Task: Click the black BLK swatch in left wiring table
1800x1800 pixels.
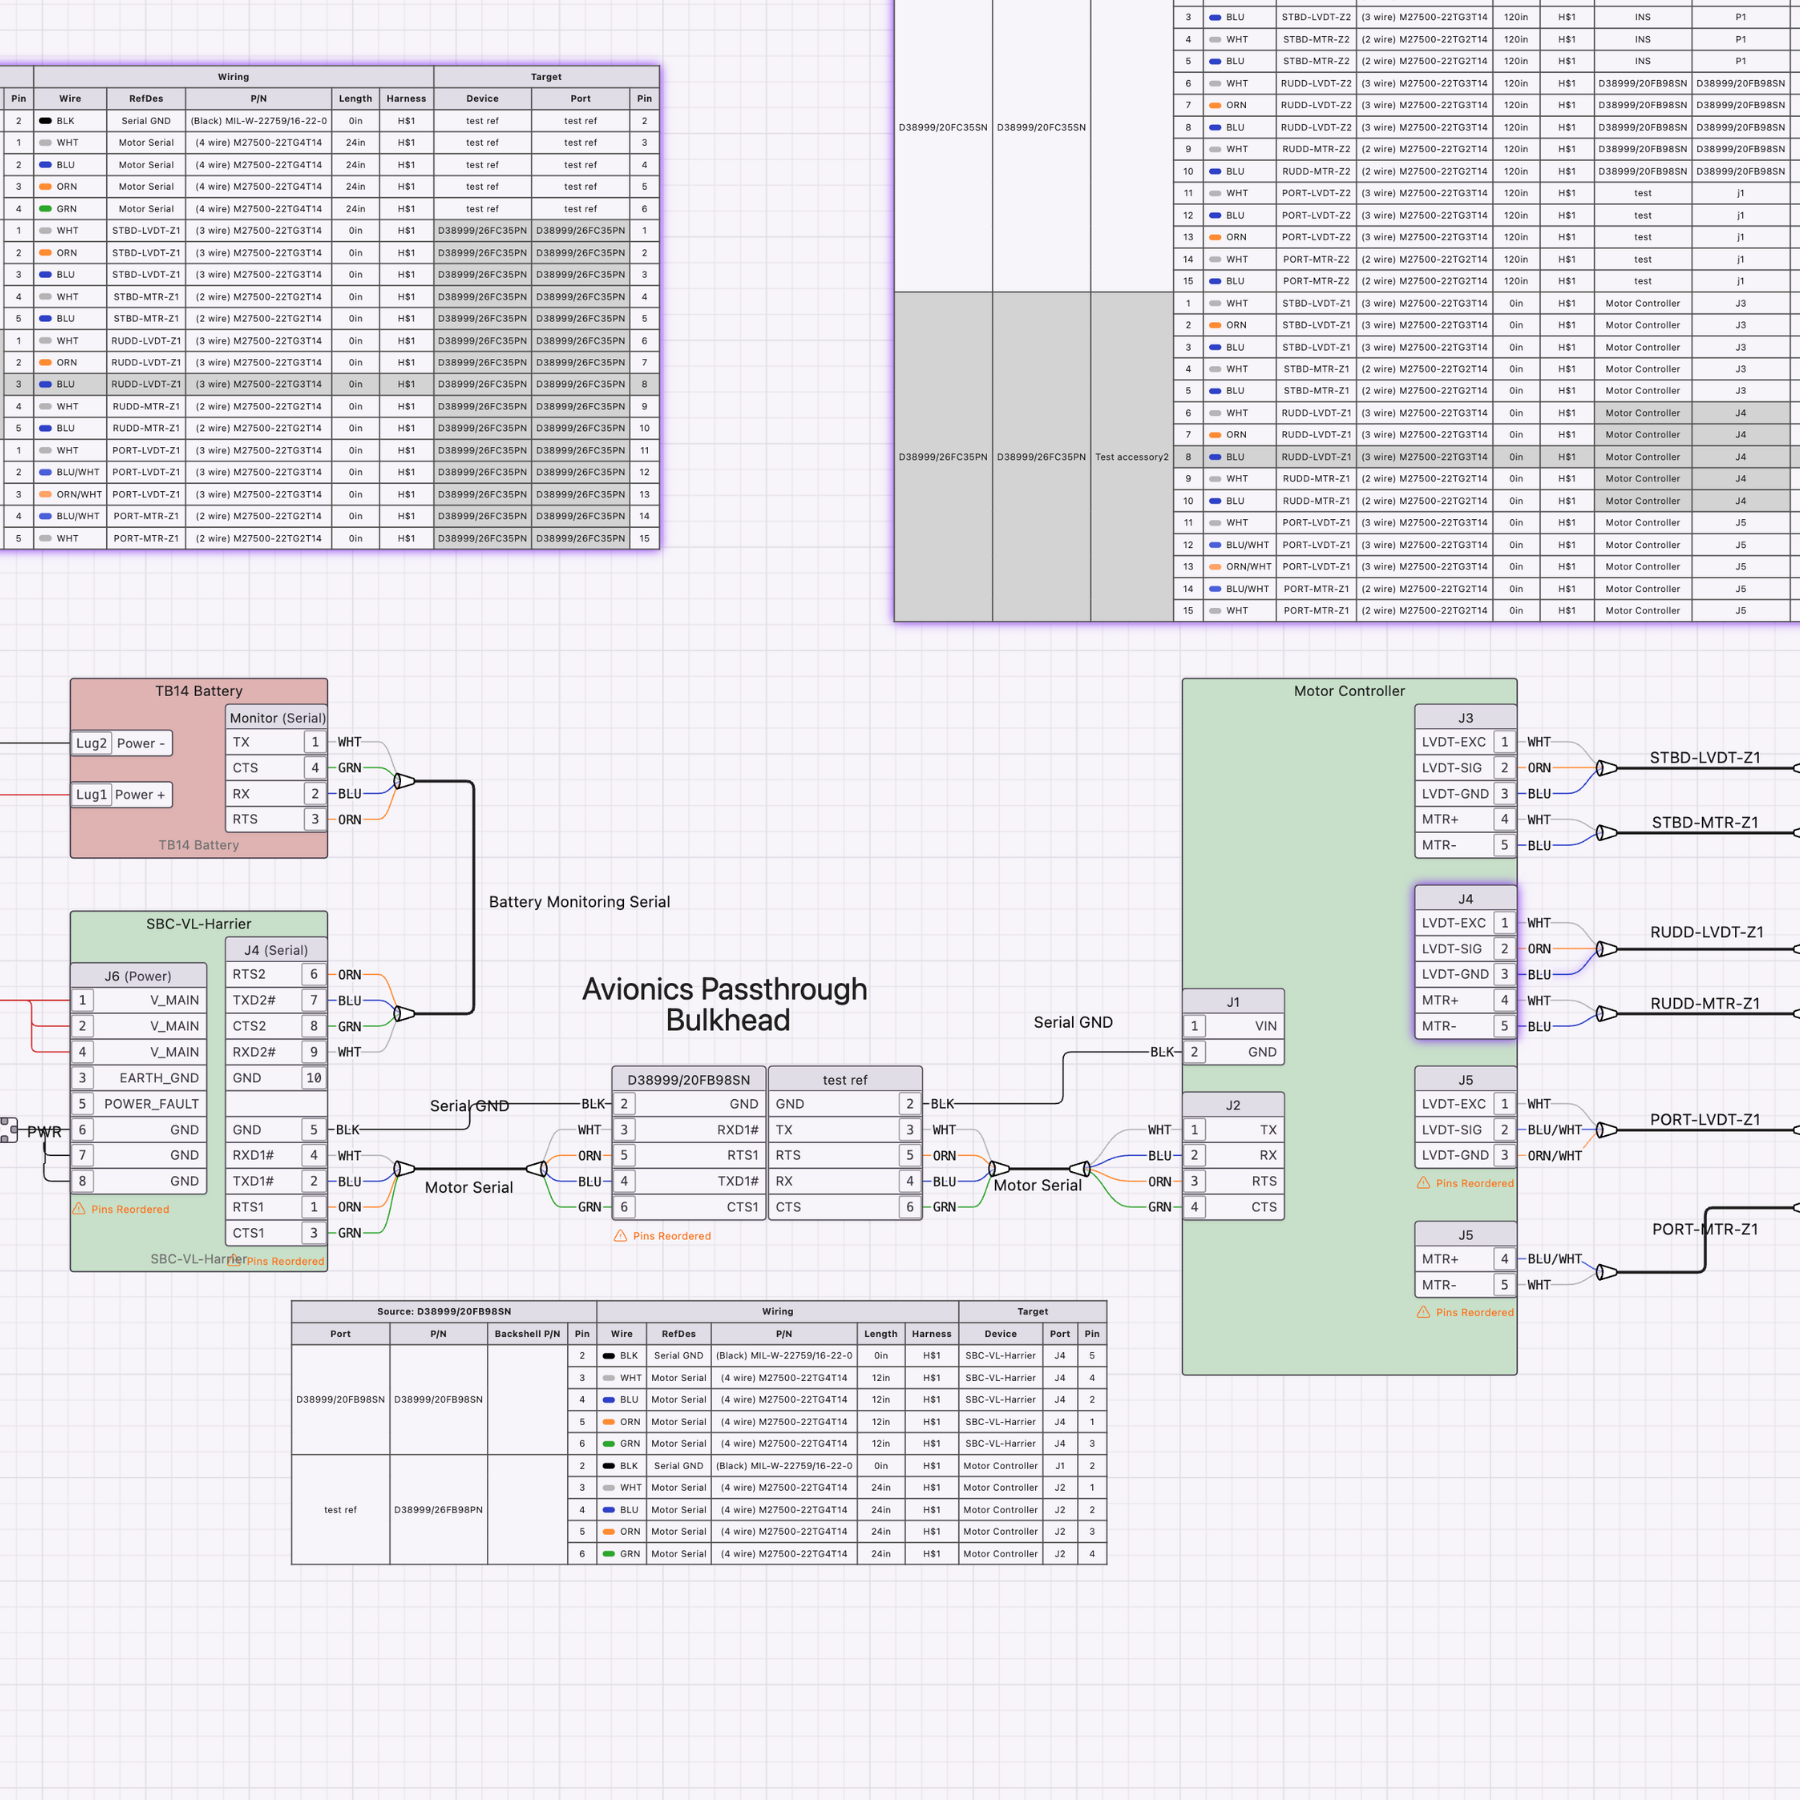Action: click(x=45, y=121)
